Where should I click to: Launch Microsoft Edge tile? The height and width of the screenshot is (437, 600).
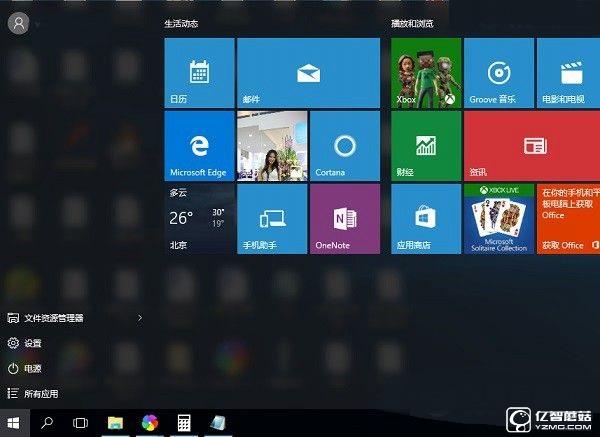click(199, 146)
